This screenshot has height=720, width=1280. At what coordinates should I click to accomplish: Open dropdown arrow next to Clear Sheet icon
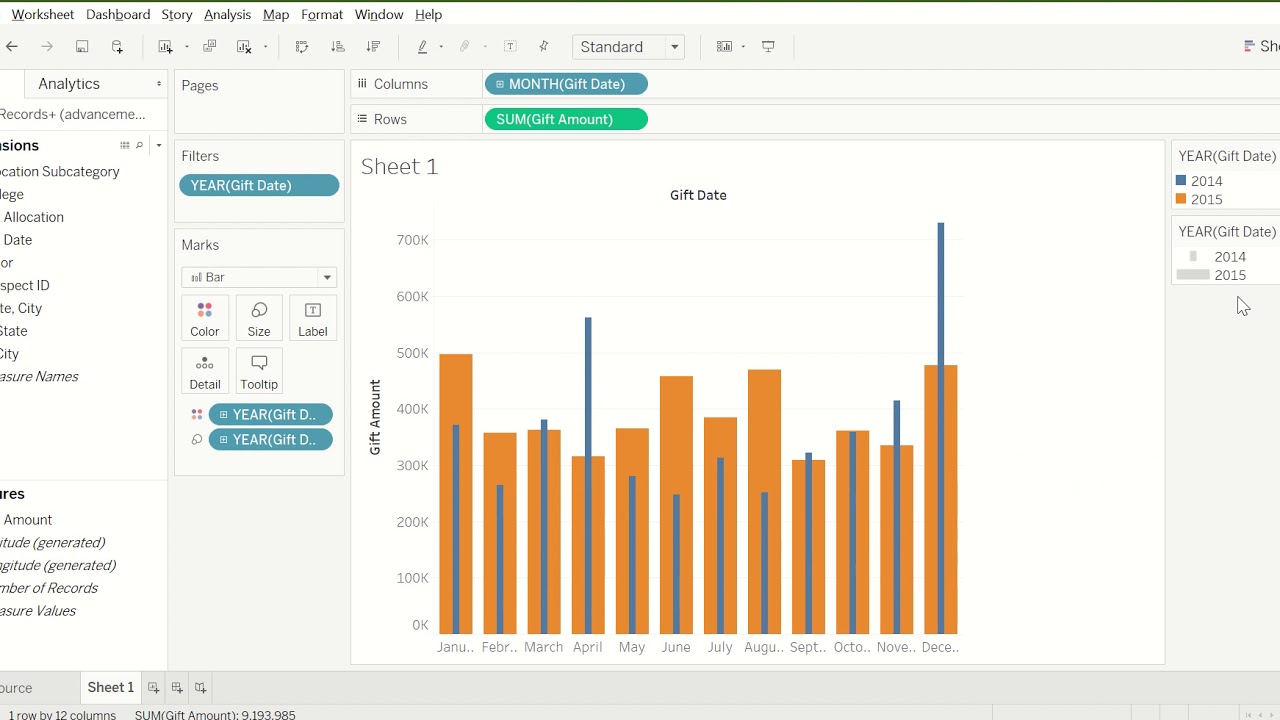(265, 47)
